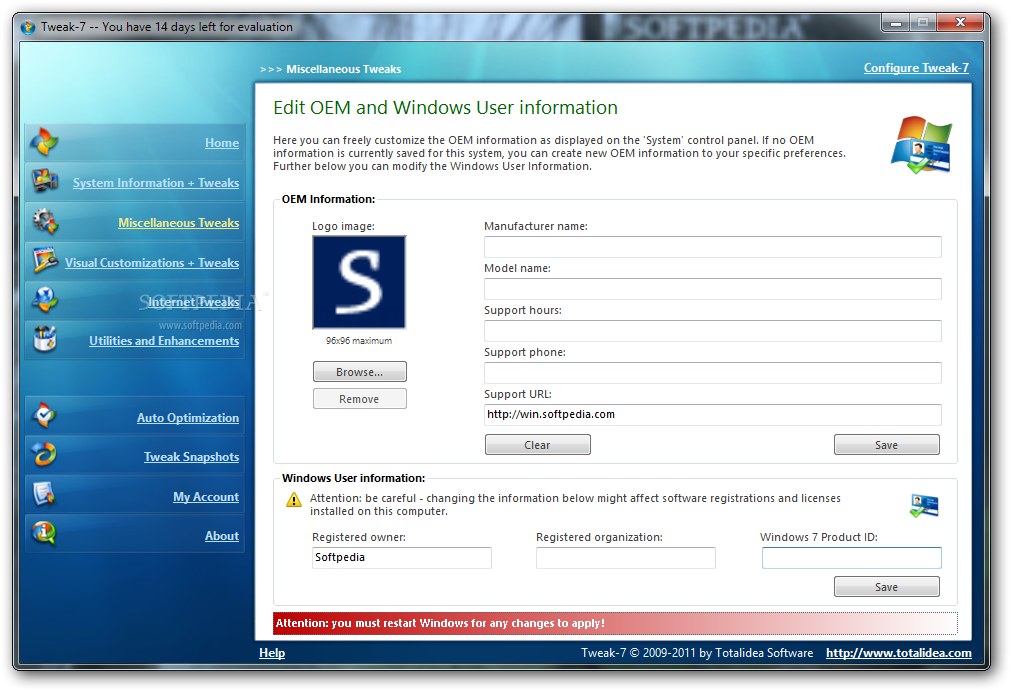Click the Miscellaneous Tweaks gear icon
This screenshot has height=691, width=1011.
[x=44, y=221]
